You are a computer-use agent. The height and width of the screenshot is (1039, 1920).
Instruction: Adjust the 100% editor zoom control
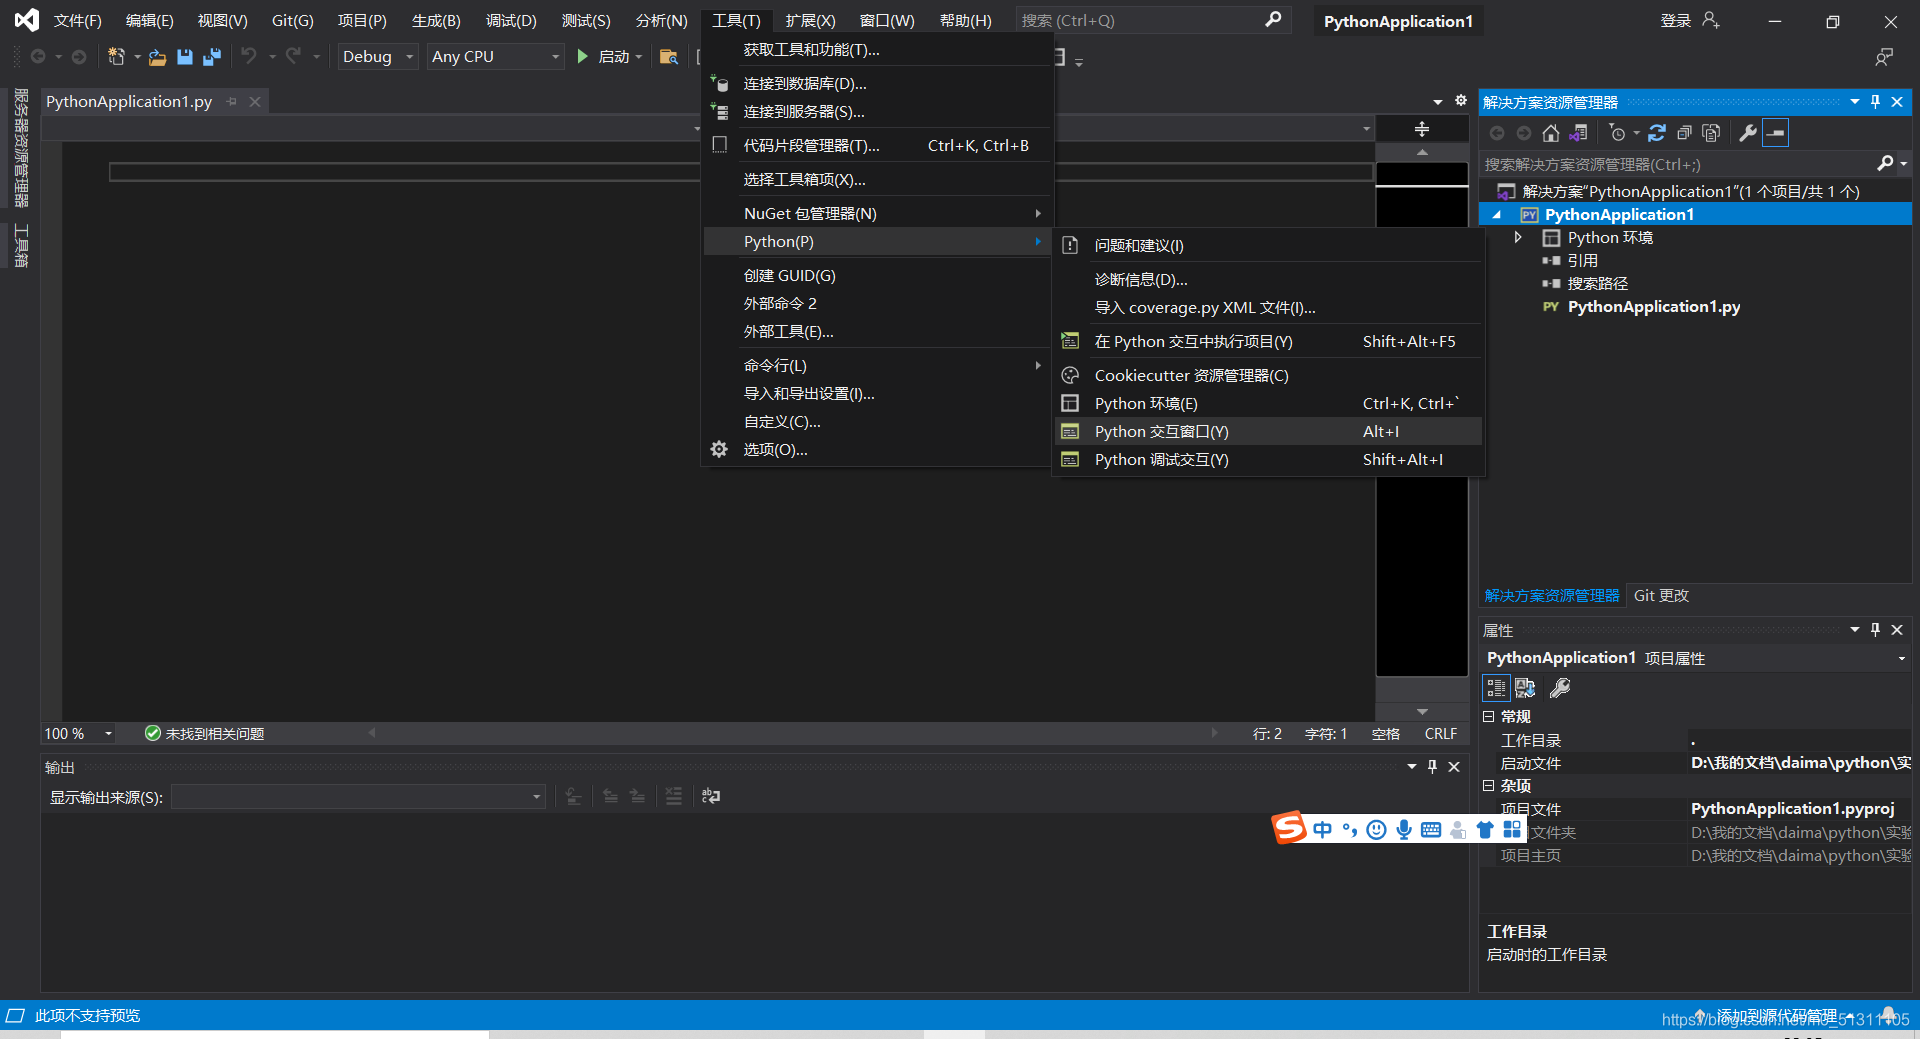tap(77, 733)
